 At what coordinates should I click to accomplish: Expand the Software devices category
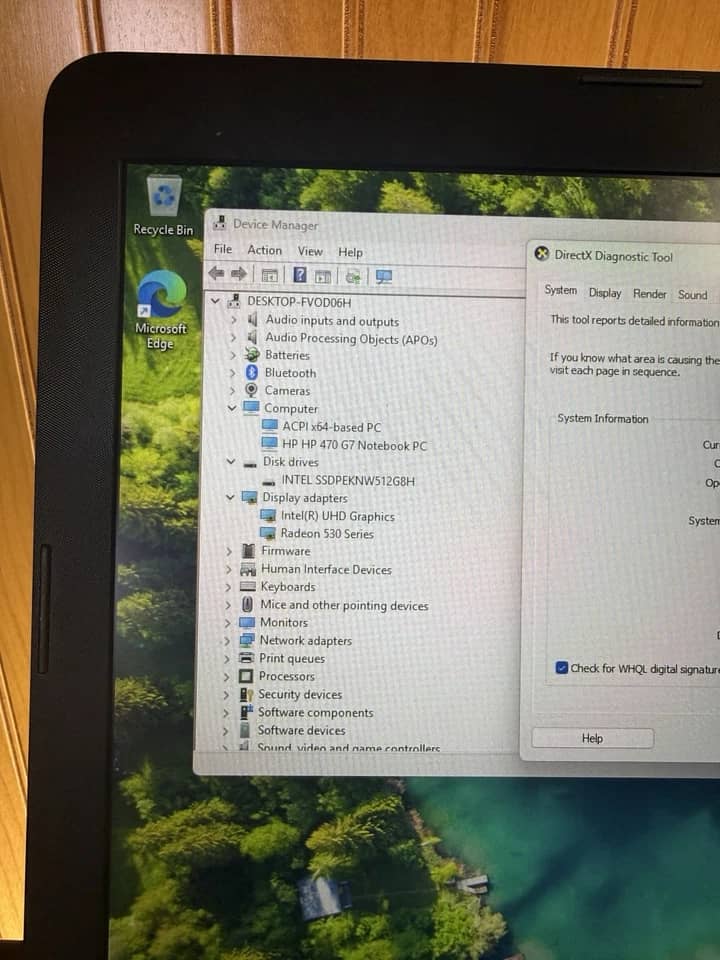pos(225,730)
